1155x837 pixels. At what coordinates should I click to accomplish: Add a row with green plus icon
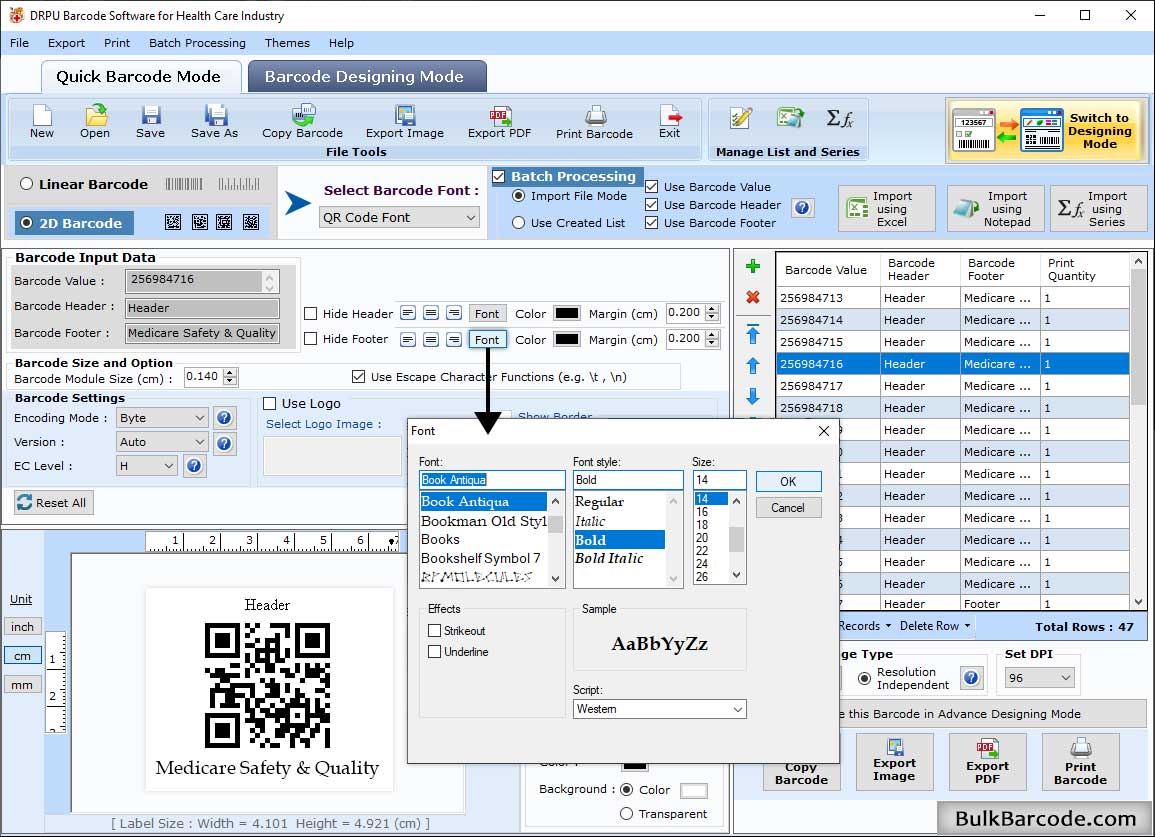[x=753, y=266]
